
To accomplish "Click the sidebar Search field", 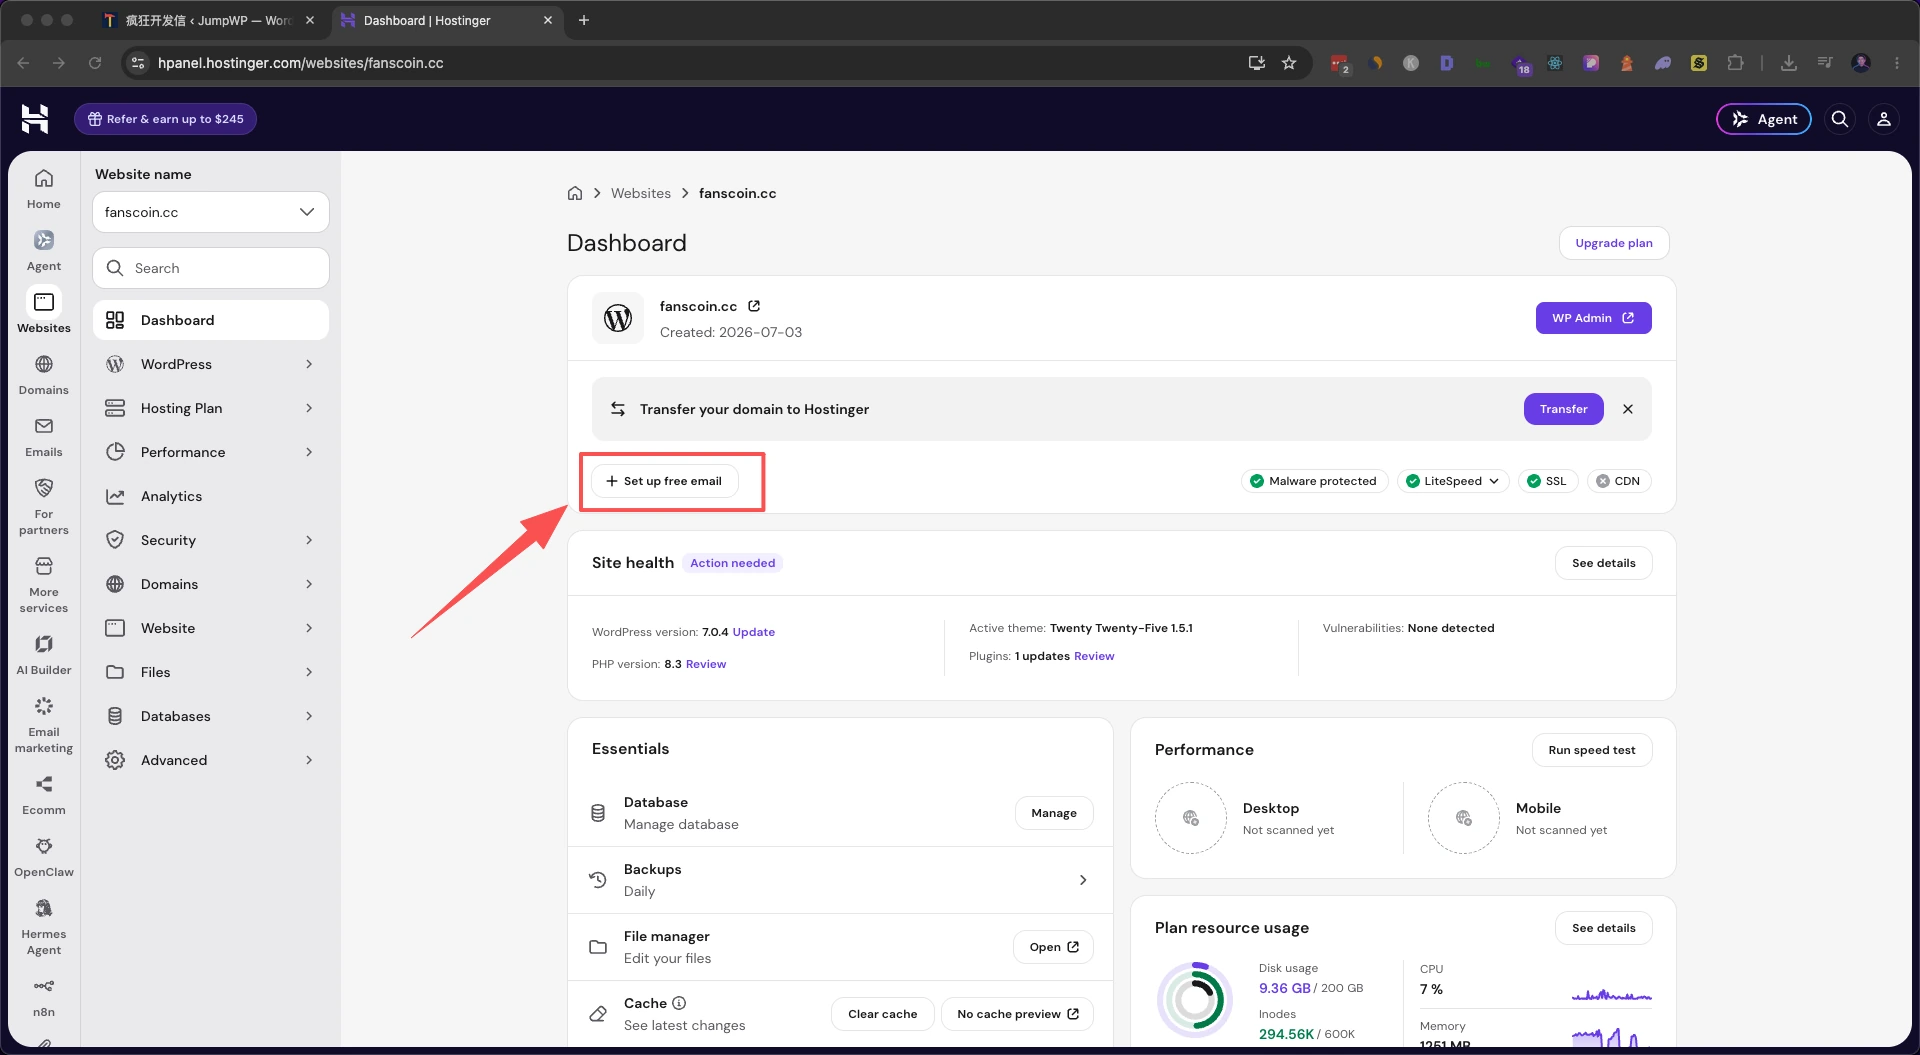I will click(x=211, y=268).
